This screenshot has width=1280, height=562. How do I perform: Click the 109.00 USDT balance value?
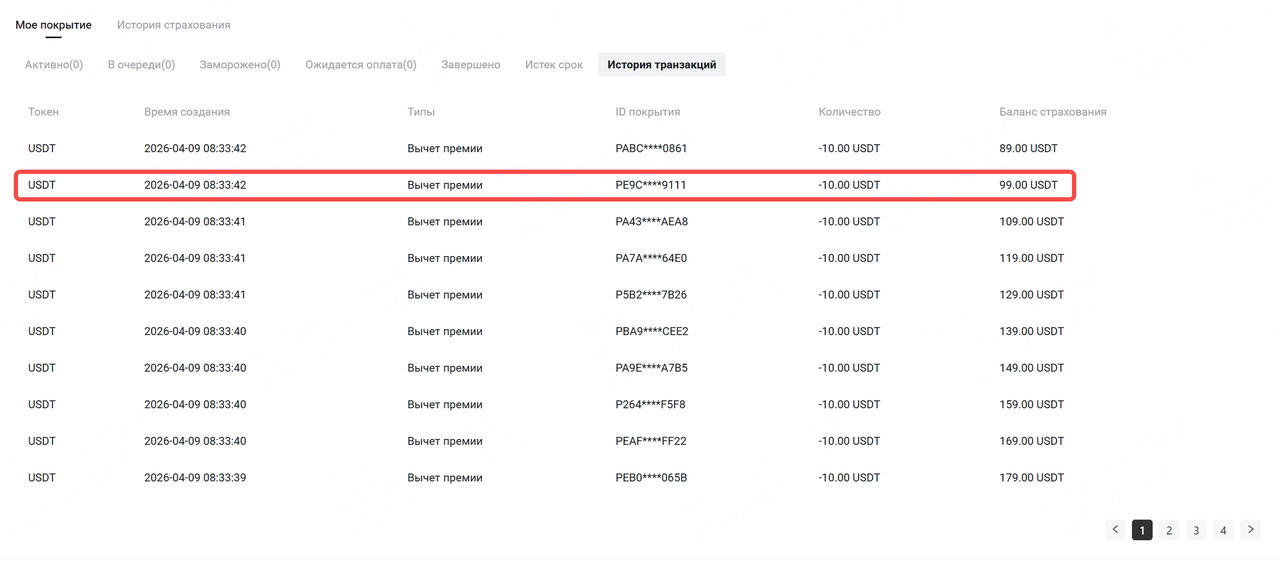point(1032,221)
